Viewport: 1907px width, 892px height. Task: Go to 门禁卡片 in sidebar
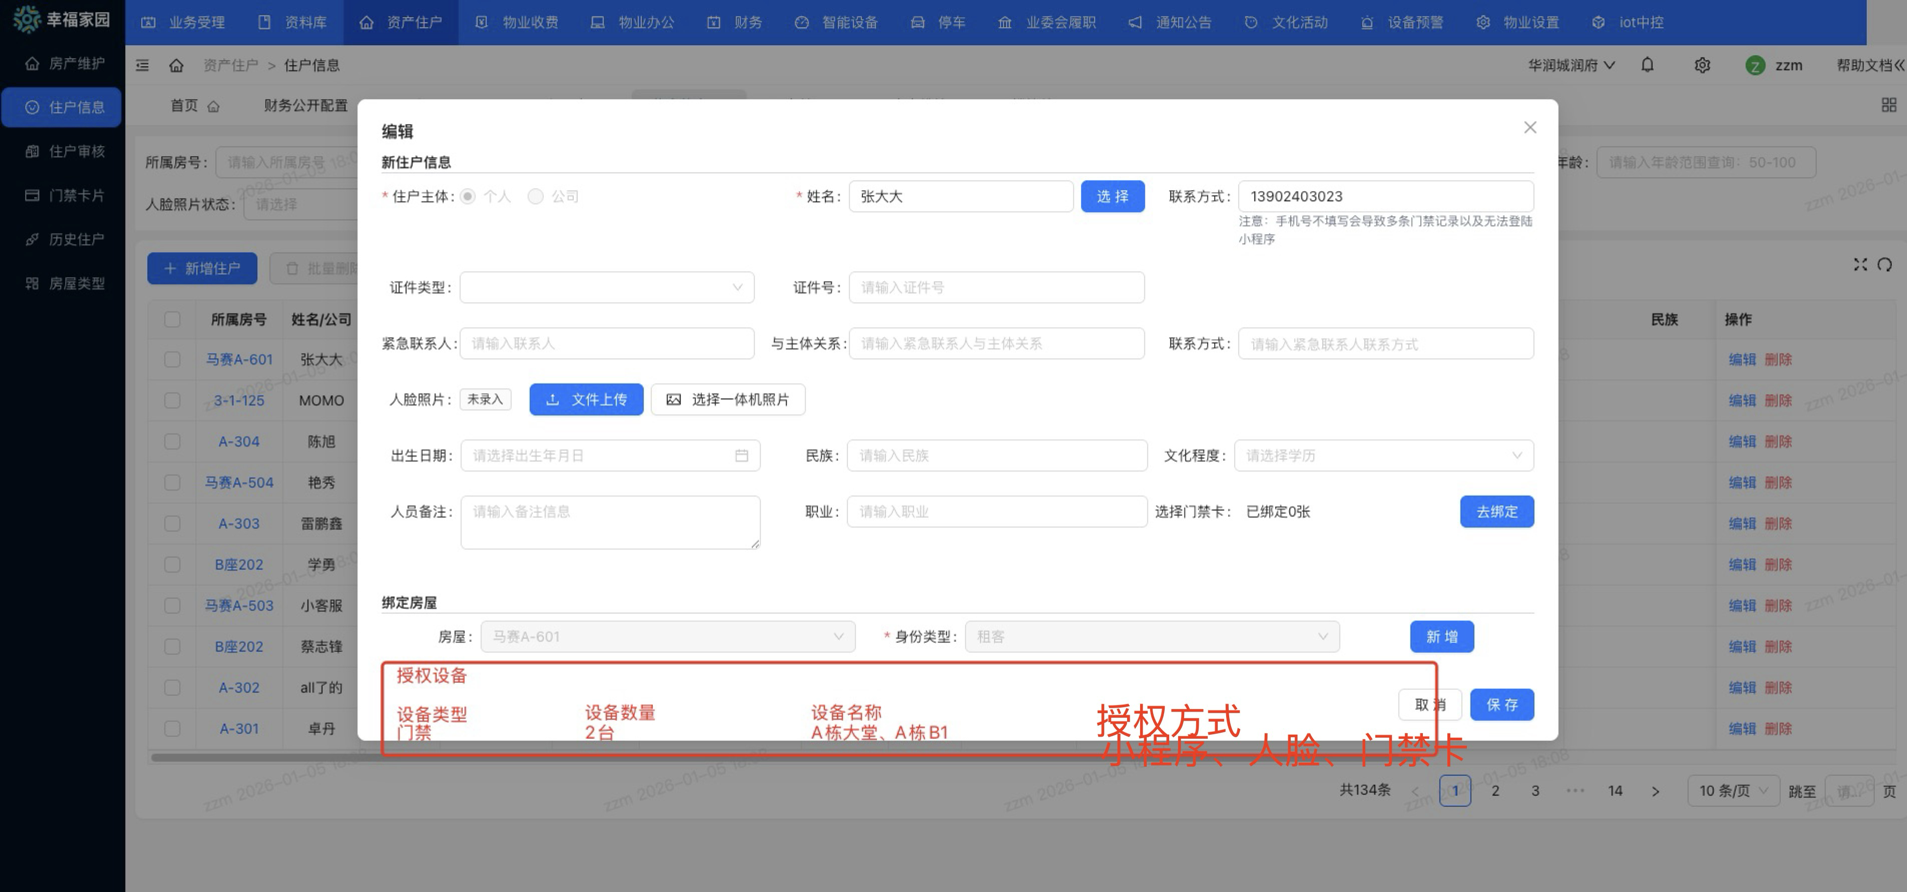point(65,195)
